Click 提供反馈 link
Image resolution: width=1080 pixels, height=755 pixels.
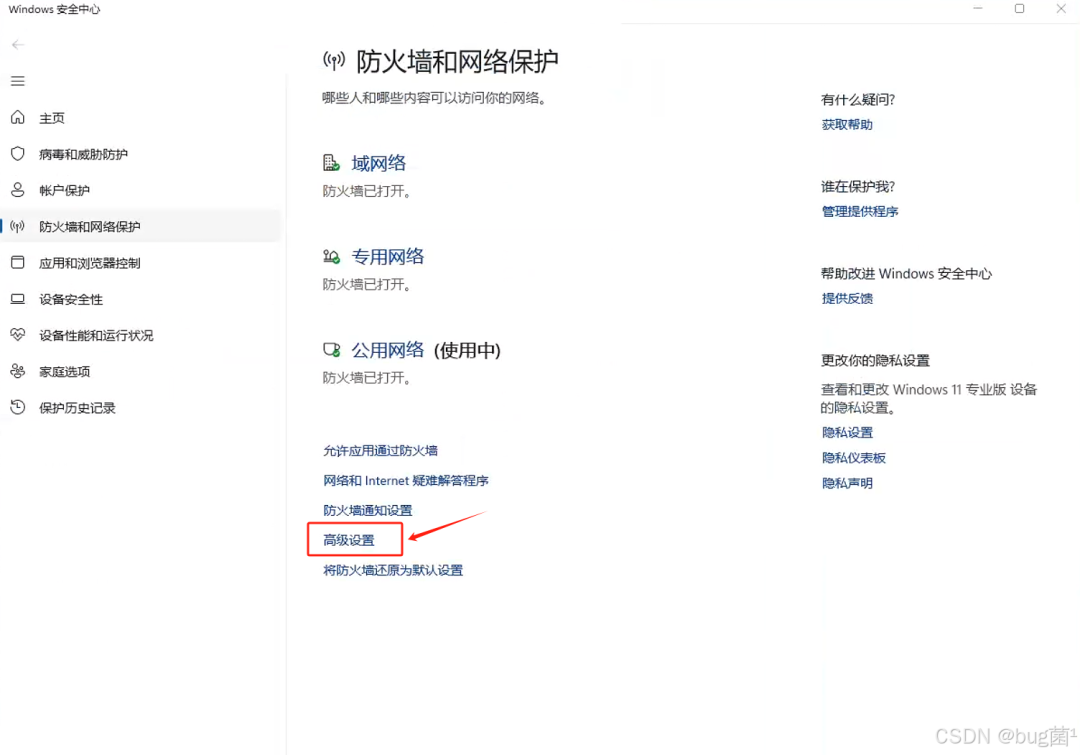847,298
